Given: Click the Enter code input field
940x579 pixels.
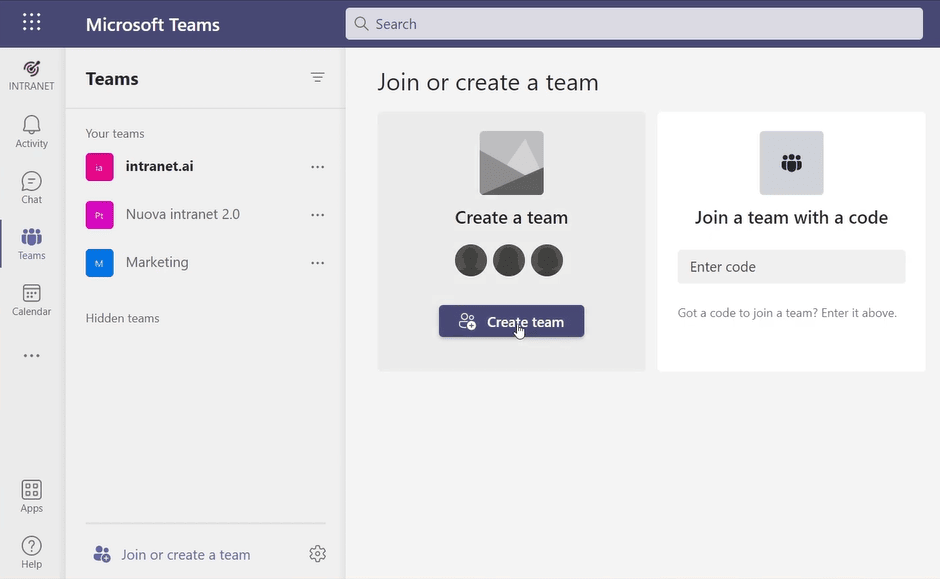Looking at the screenshot, I should pos(791,267).
